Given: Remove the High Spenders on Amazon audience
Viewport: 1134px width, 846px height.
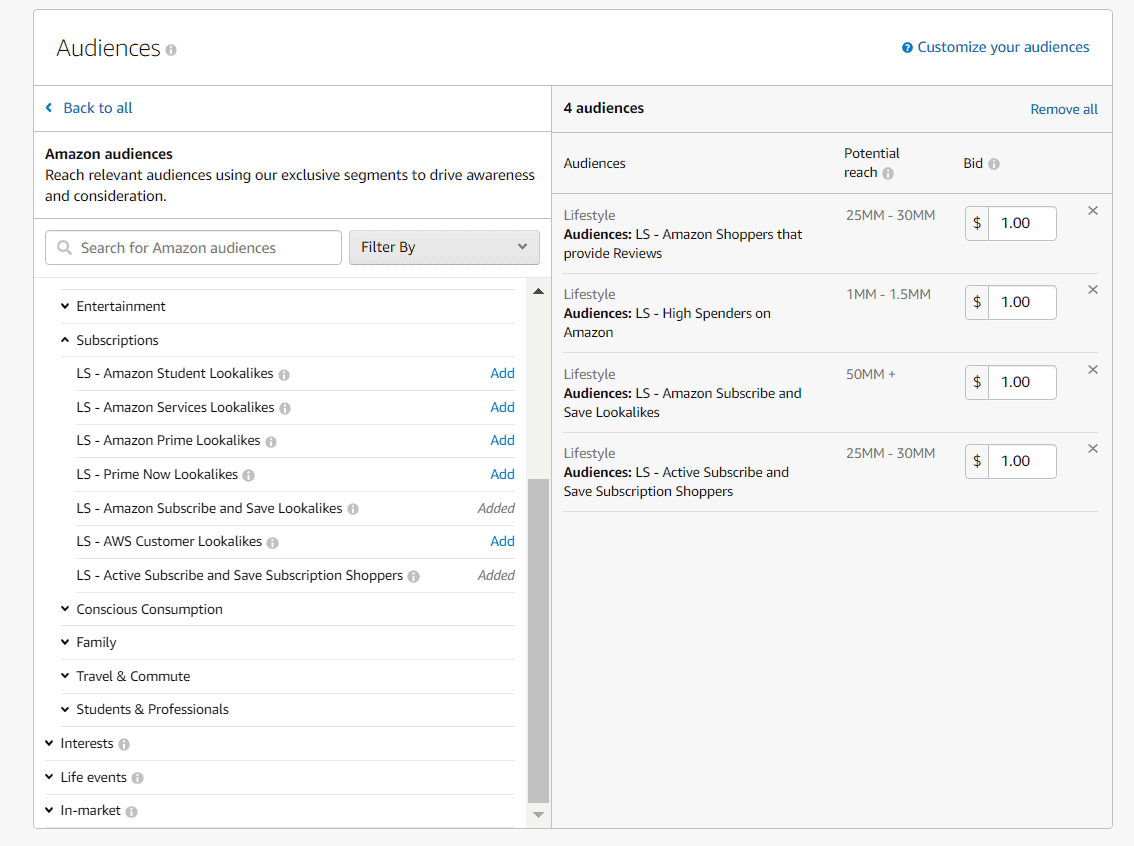Looking at the screenshot, I should tap(1092, 290).
